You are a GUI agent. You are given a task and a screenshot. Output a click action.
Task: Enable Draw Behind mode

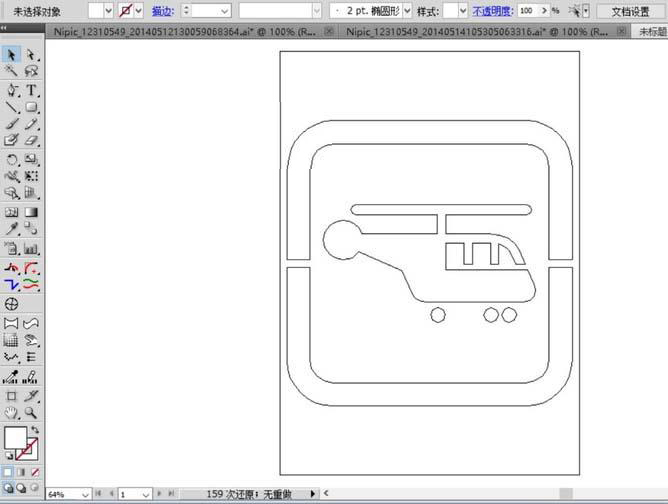(x=21, y=487)
